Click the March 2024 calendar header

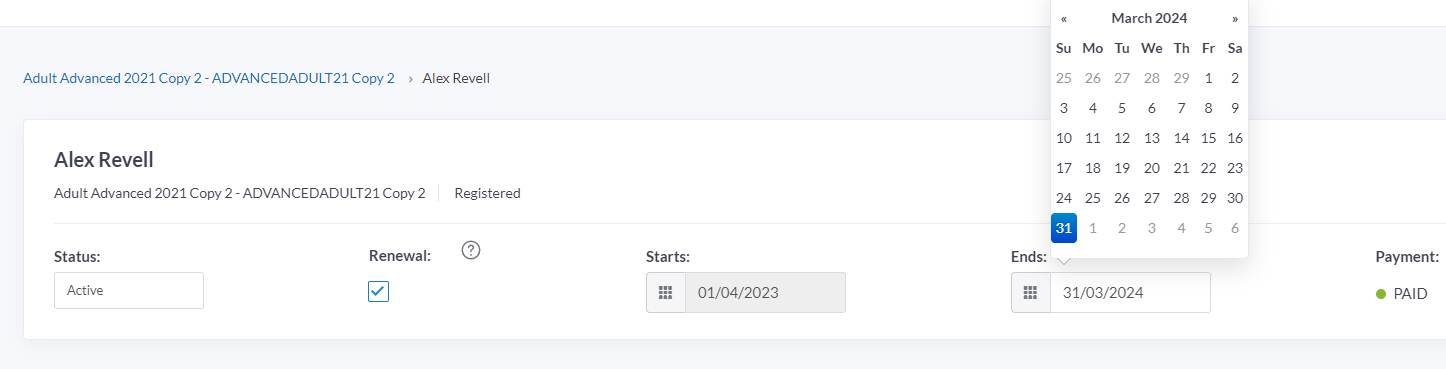pyautogui.click(x=1149, y=18)
